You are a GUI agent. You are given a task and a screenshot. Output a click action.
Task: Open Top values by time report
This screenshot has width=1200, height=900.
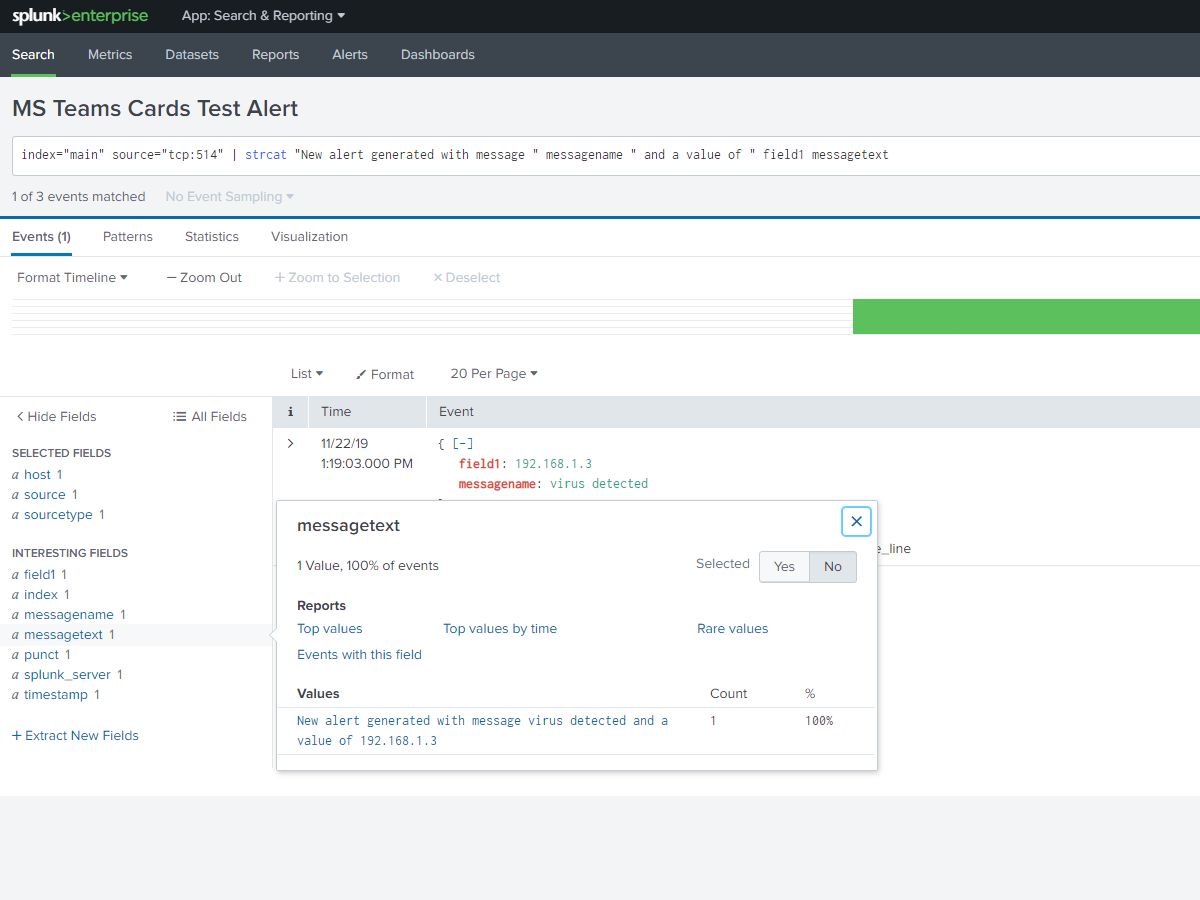(x=500, y=629)
